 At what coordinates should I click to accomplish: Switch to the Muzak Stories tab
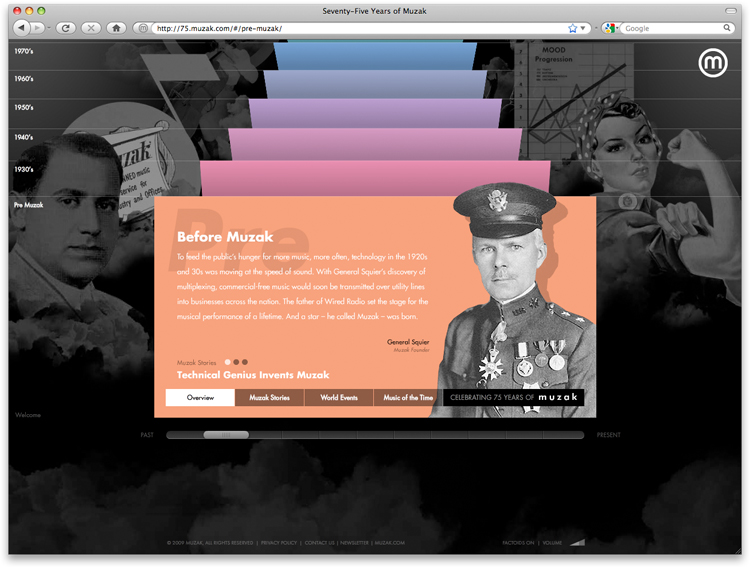point(269,398)
